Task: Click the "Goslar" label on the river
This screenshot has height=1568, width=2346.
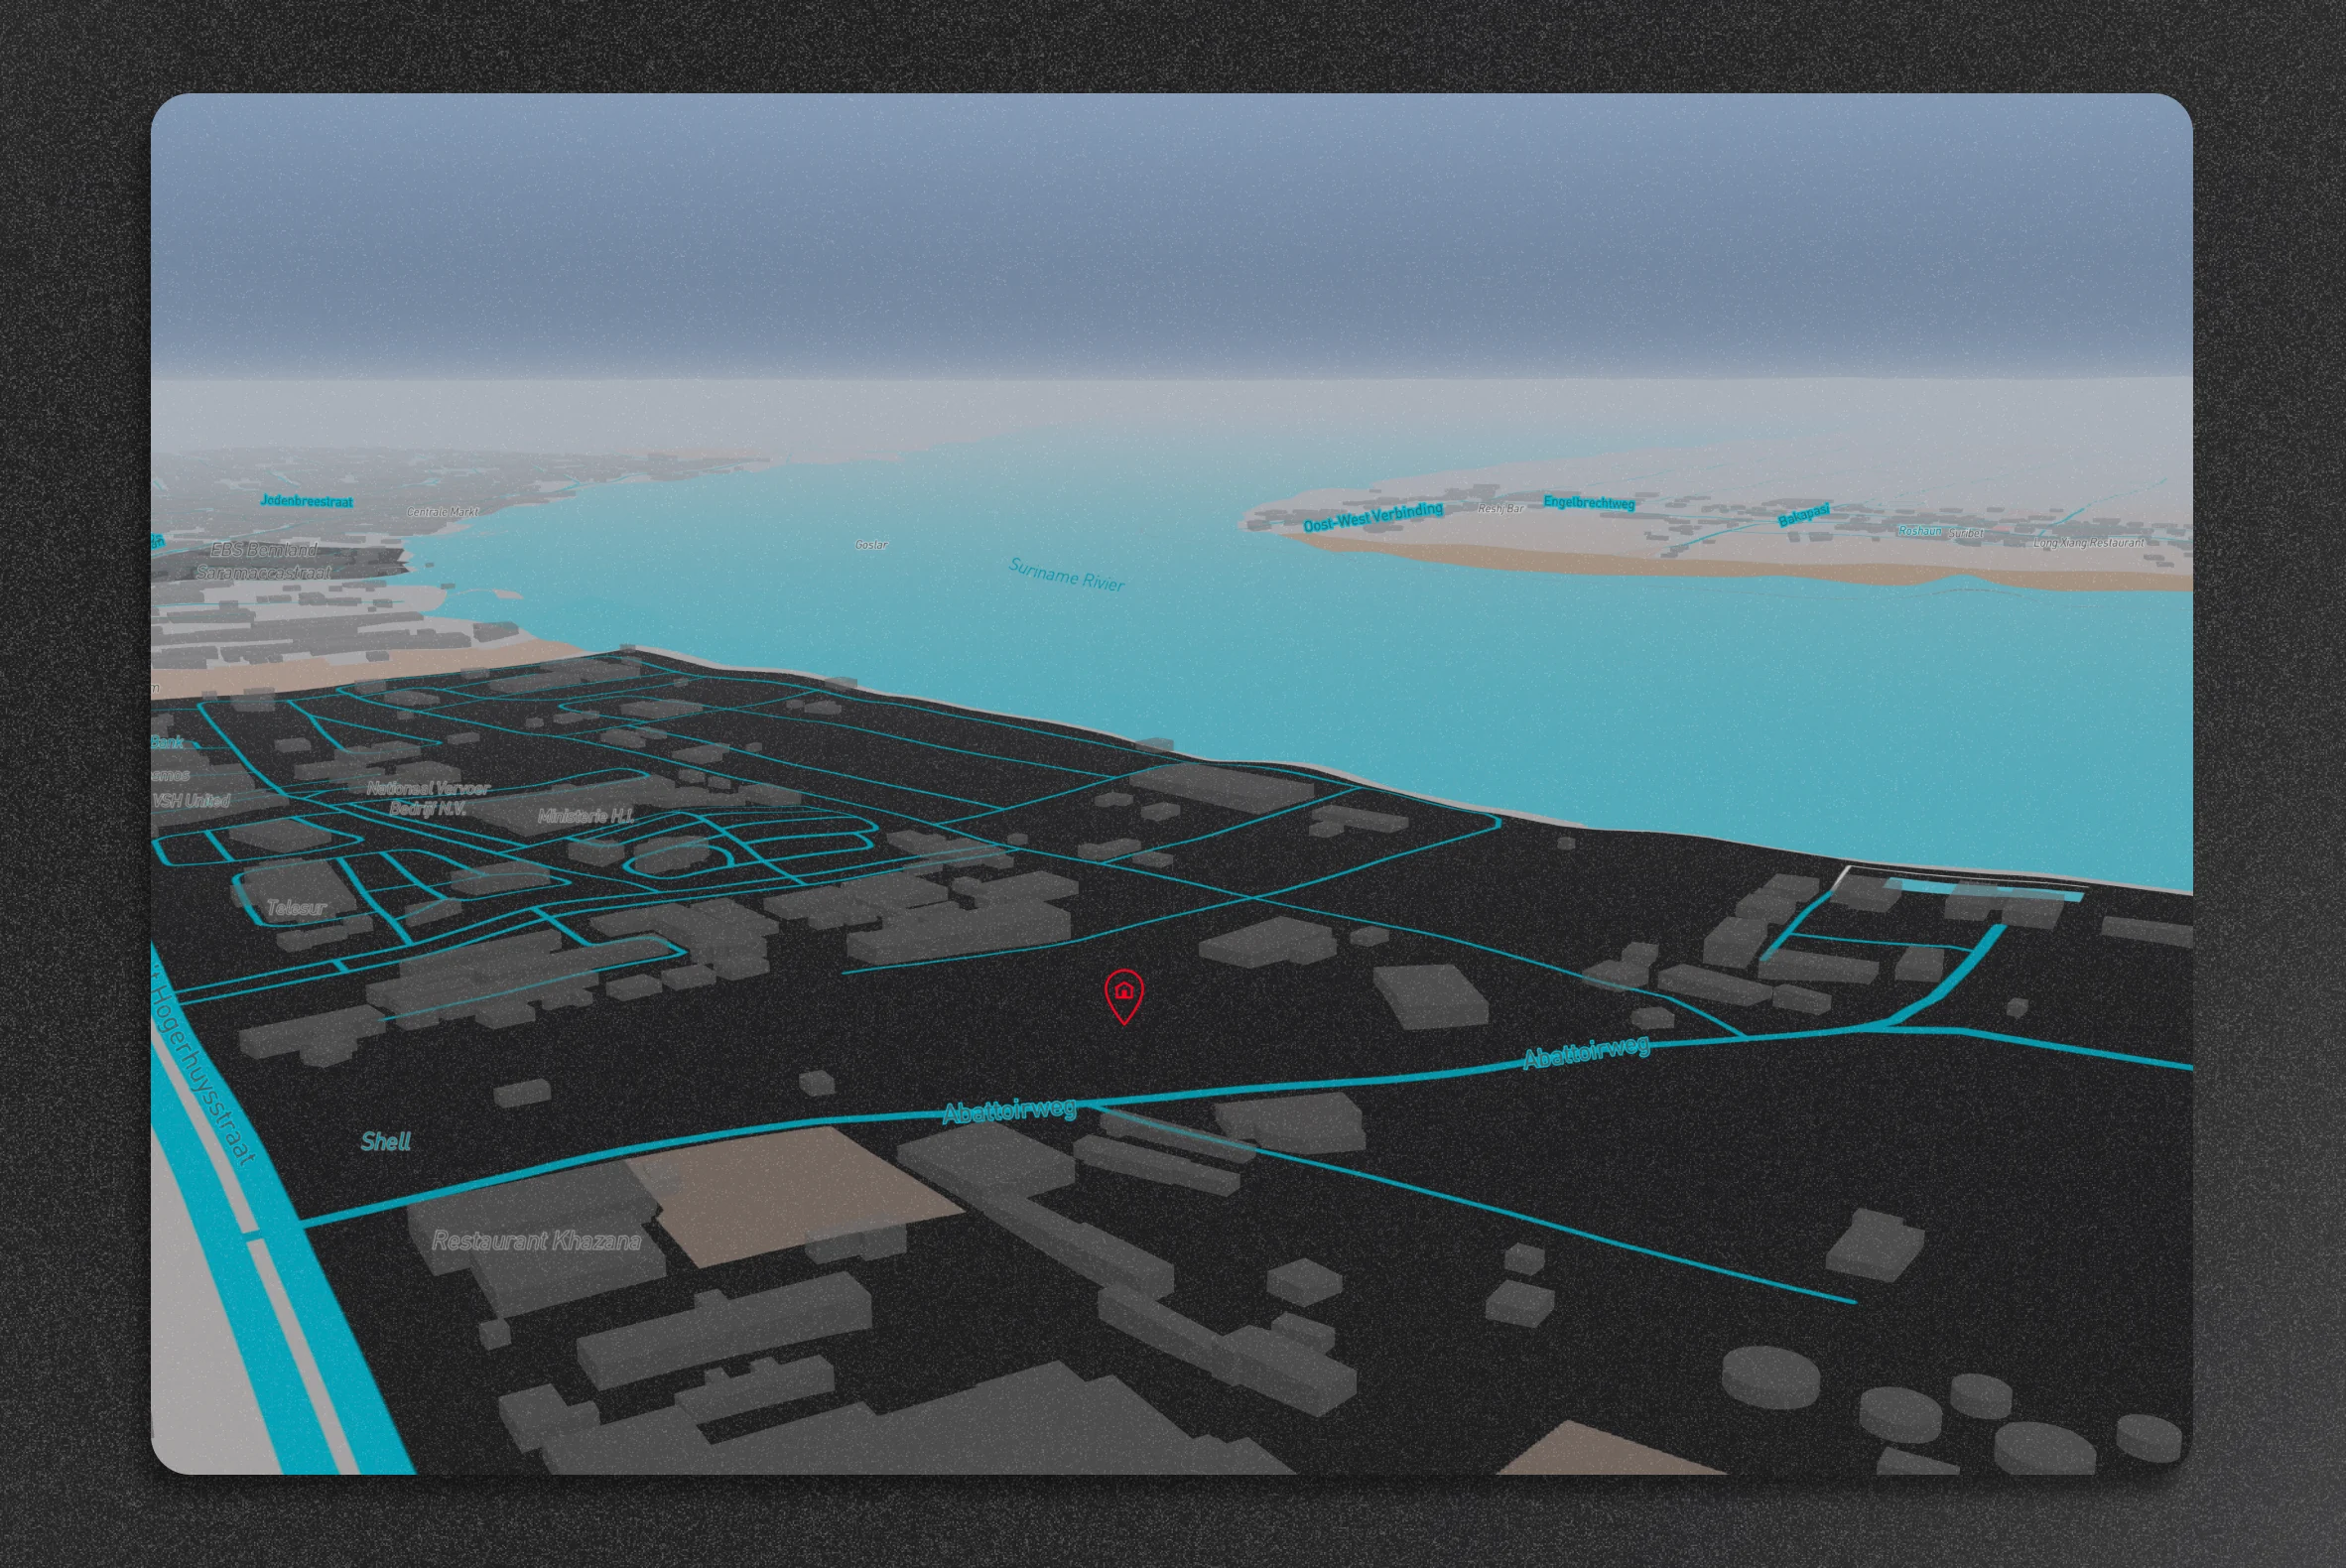Action: coord(871,545)
